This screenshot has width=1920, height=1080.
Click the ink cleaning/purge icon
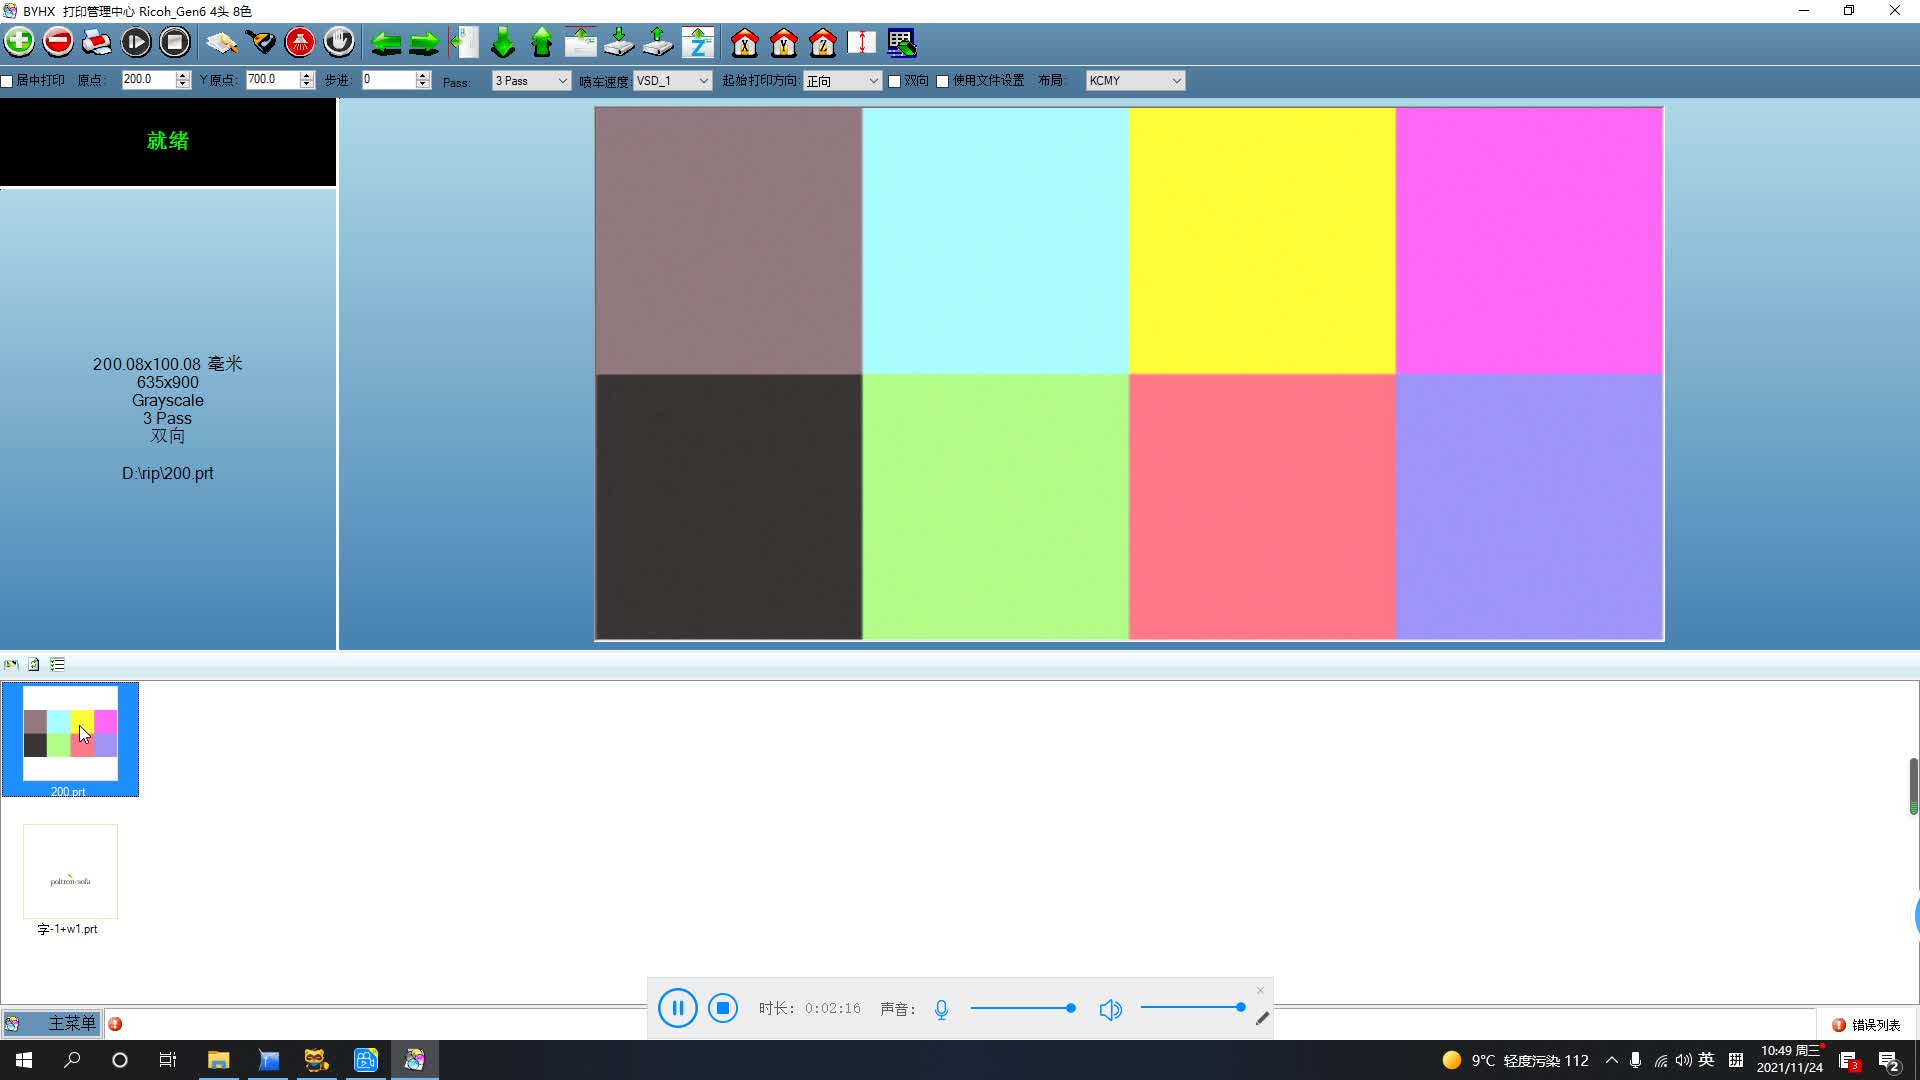point(301,42)
